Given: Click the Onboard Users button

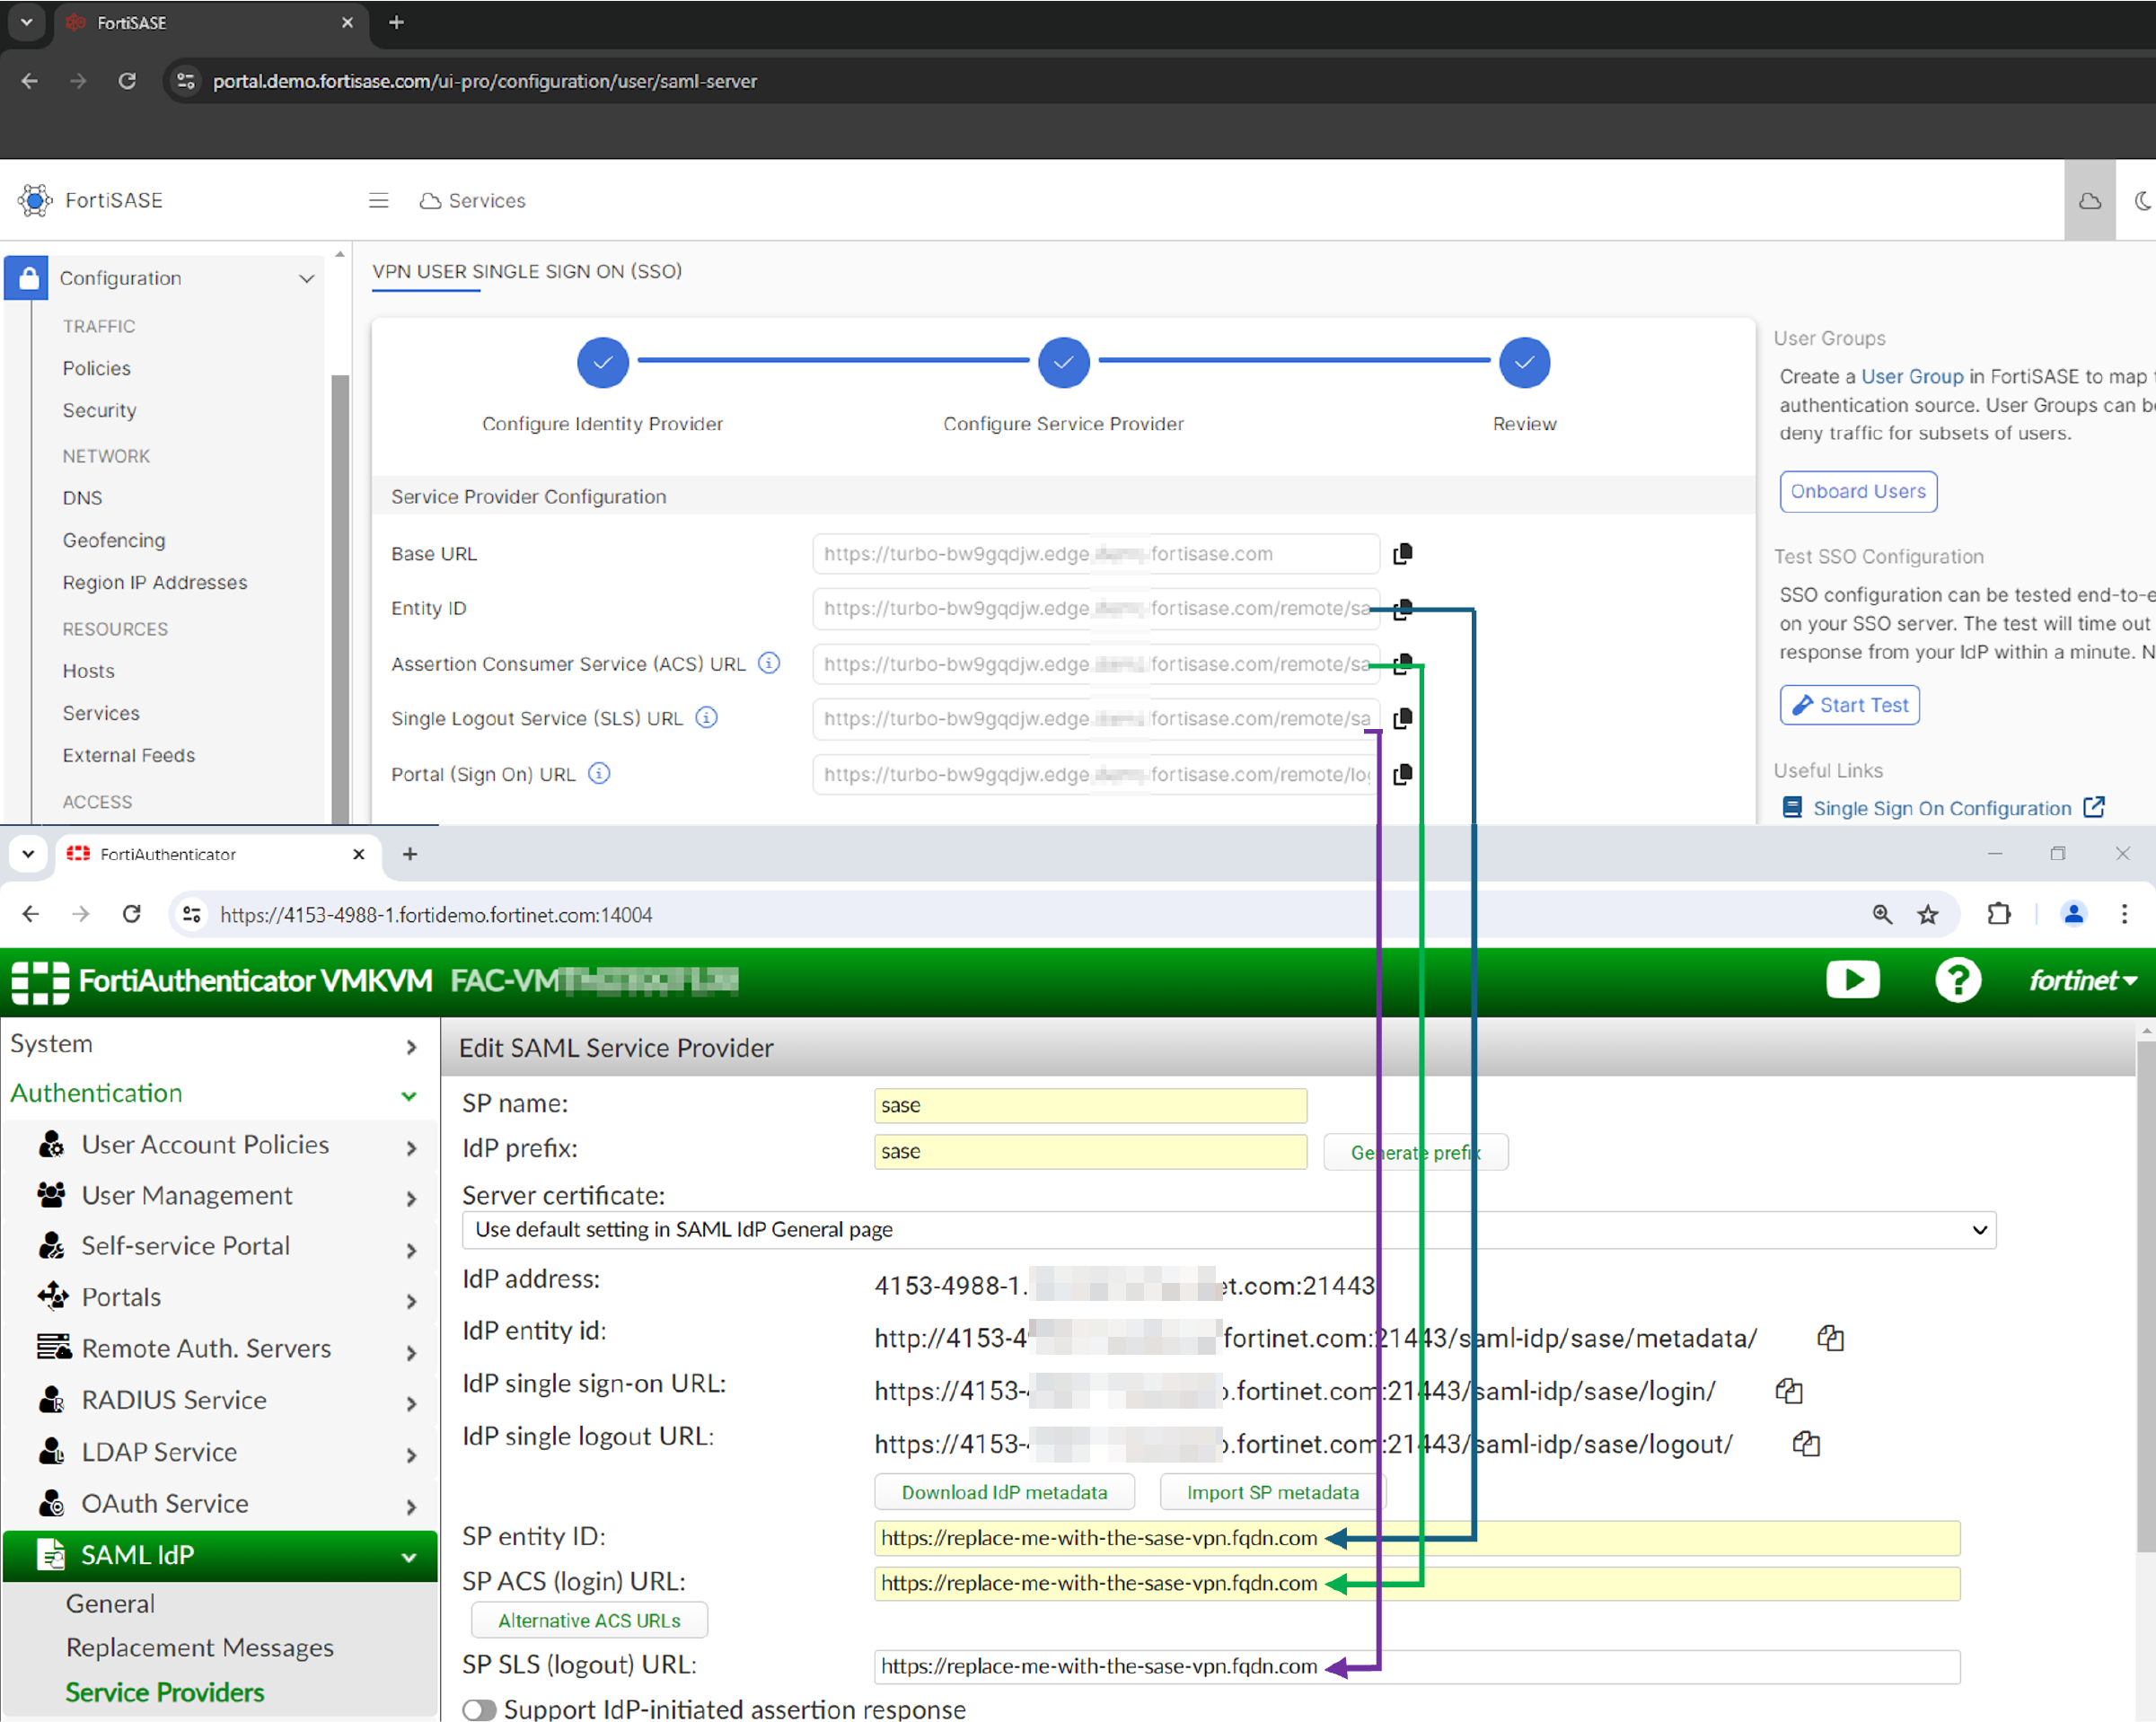Looking at the screenshot, I should click(1857, 491).
